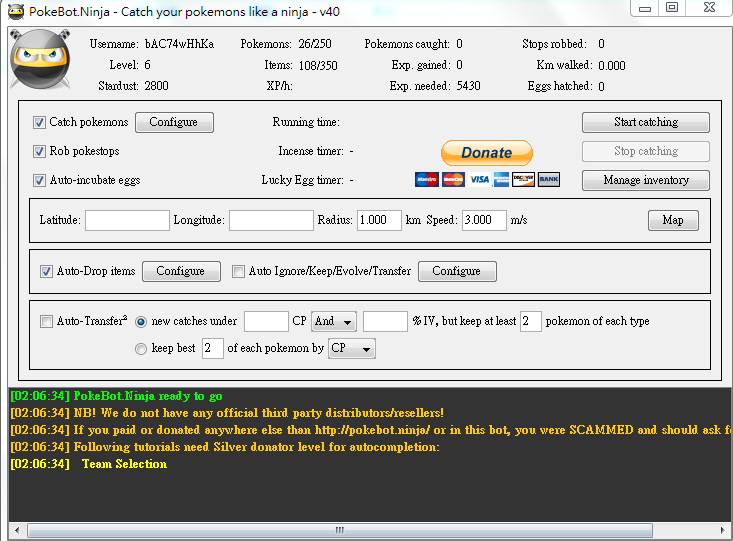Click the horizontal log scrollbar thumb
This screenshot has width=733, height=541.
tap(340, 531)
